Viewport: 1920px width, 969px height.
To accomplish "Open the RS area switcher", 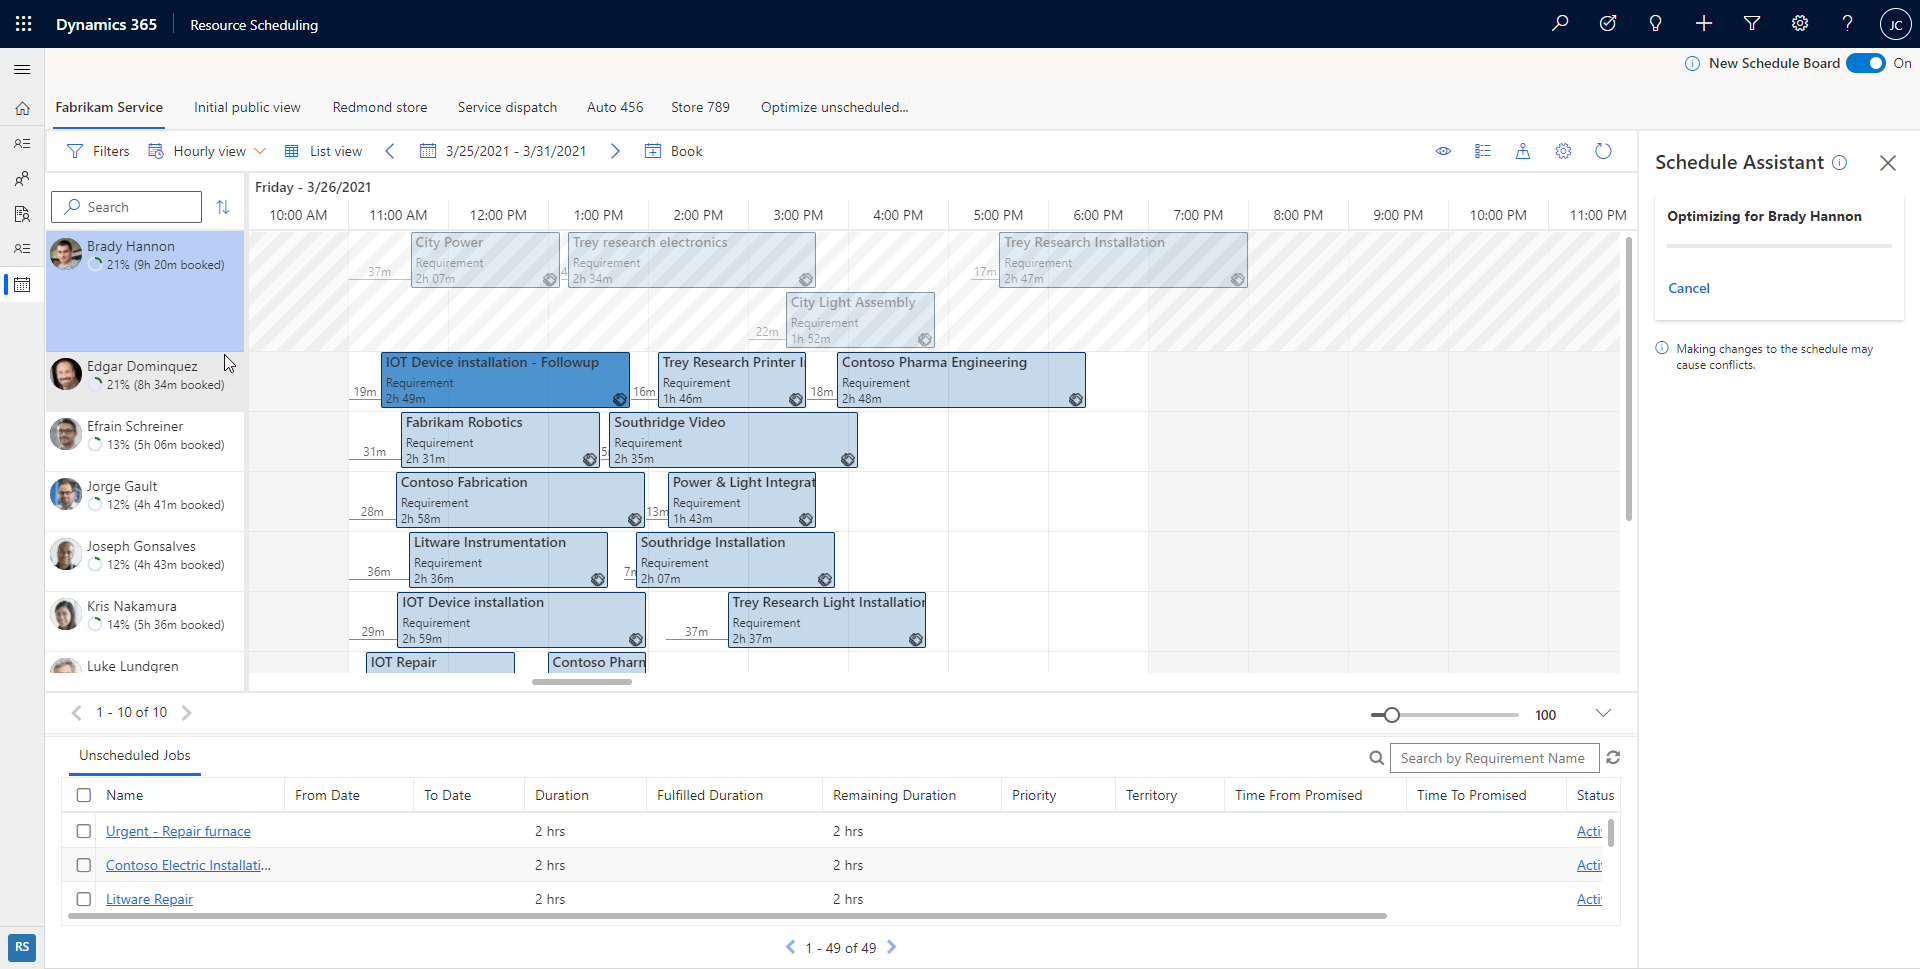I will (x=22, y=947).
